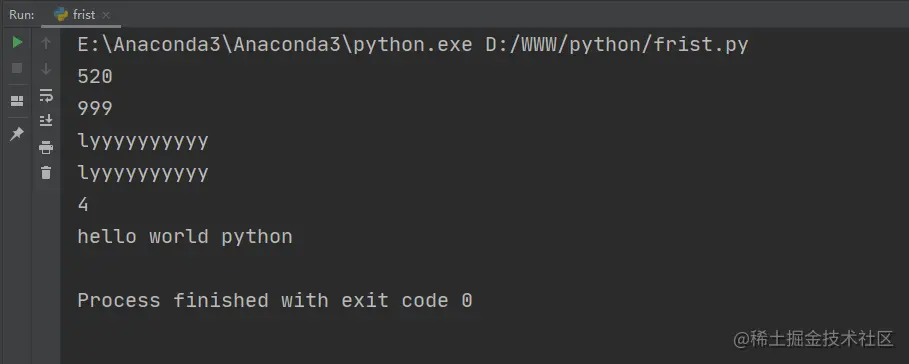The height and width of the screenshot is (364, 909).
Task: Click the up stack trace arrow
Action: pyautogui.click(x=46, y=42)
